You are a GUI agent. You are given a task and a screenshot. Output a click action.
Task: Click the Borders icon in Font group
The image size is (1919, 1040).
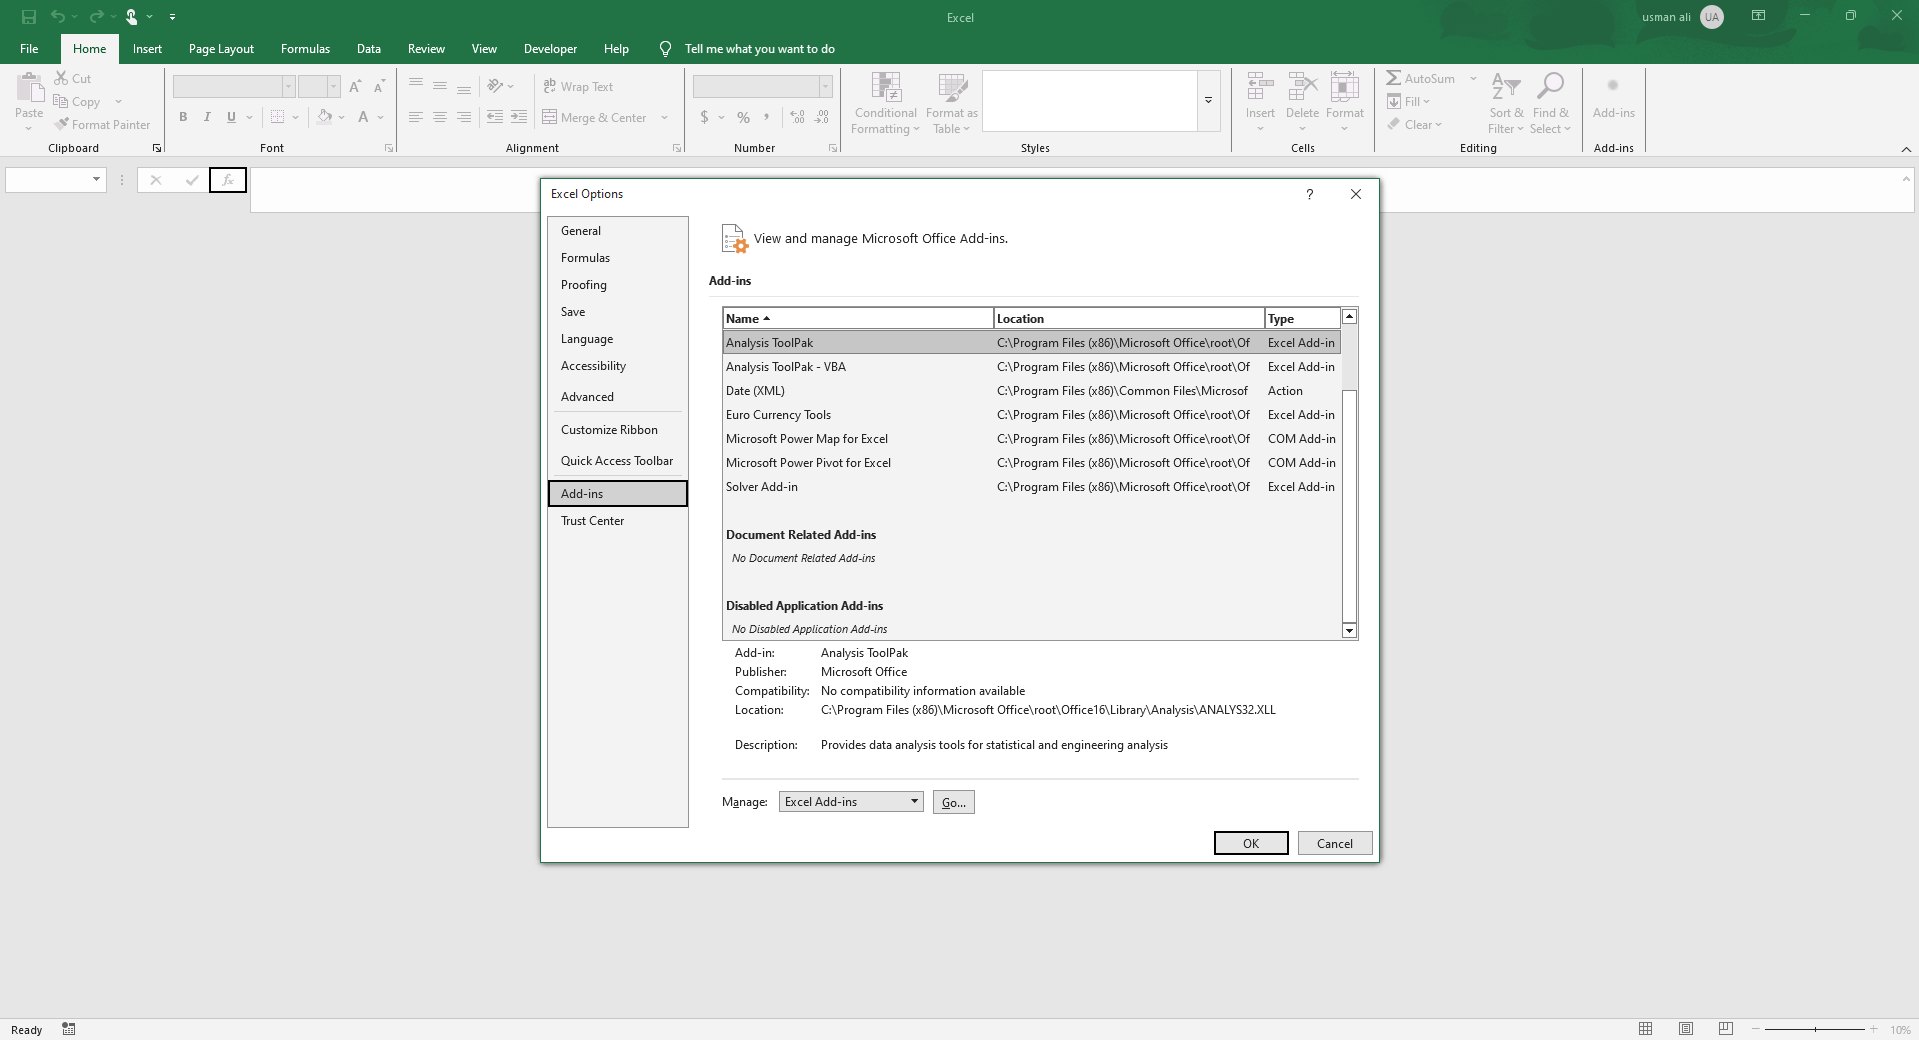(x=278, y=117)
